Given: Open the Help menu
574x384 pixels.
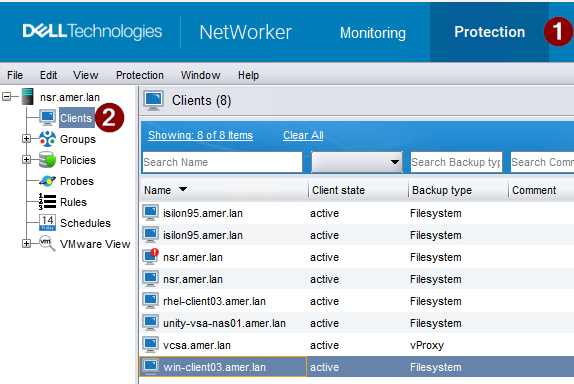Looking at the screenshot, I should click(x=249, y=75).
